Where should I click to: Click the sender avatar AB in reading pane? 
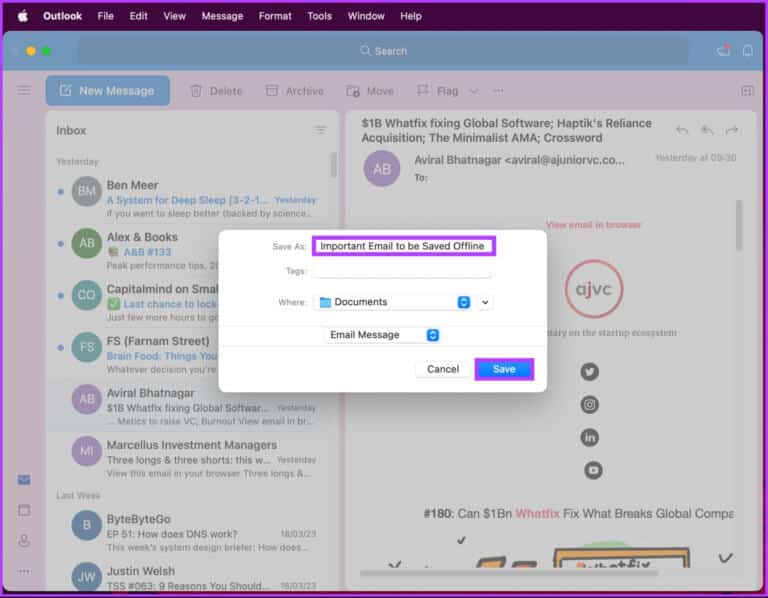click(x=382, y=168)
